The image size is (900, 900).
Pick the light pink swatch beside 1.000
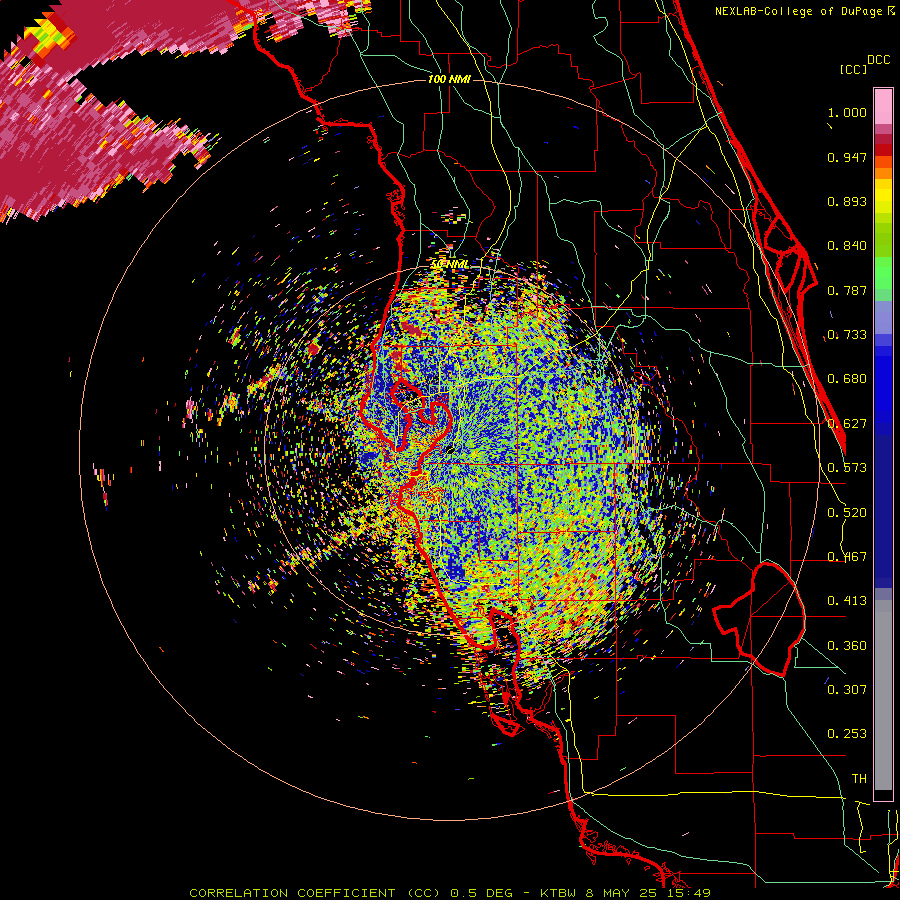(x=883, y=107)
